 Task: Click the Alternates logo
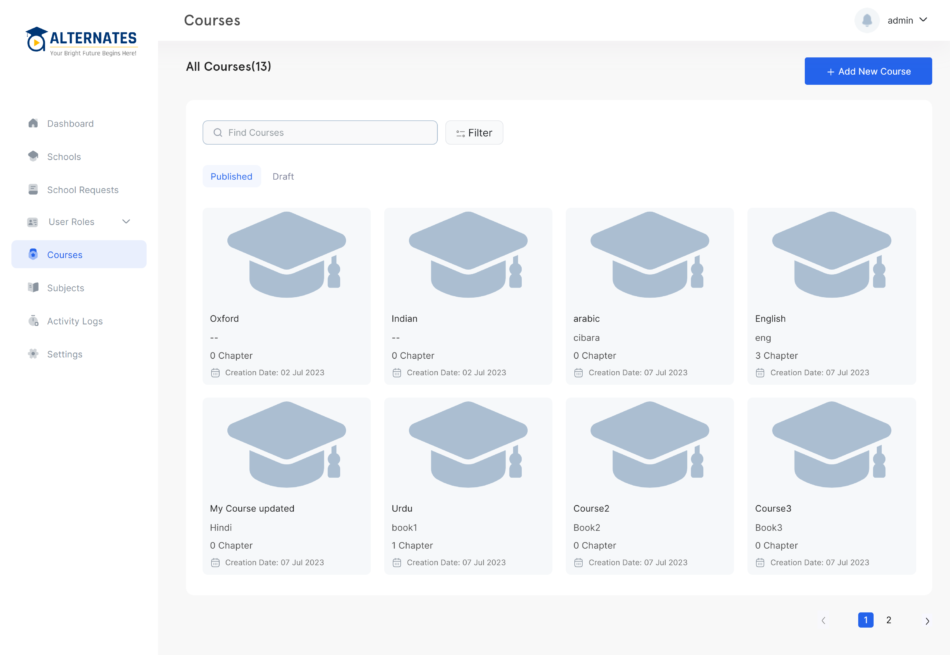[x=80, y=41]
